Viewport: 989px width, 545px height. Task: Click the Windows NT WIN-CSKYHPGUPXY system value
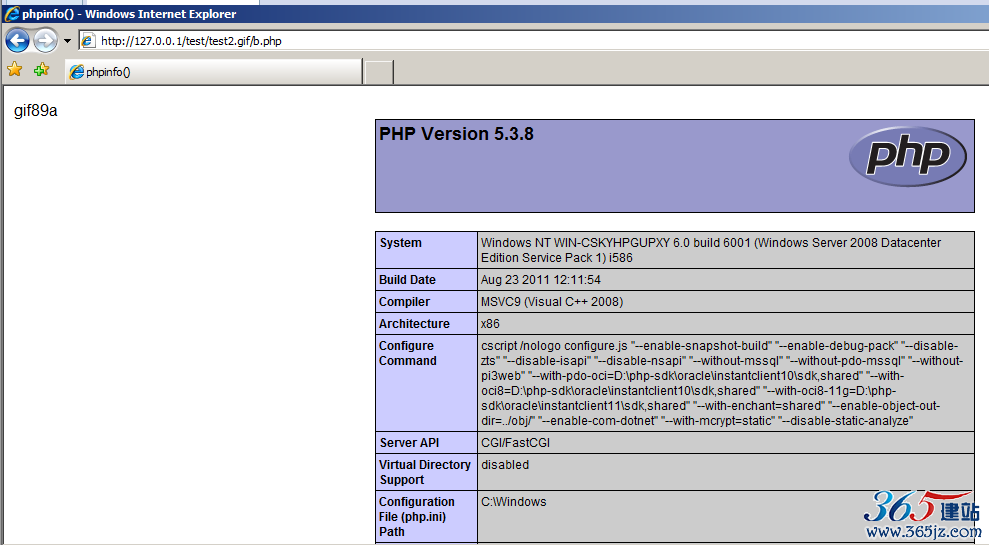coord(711,250)
